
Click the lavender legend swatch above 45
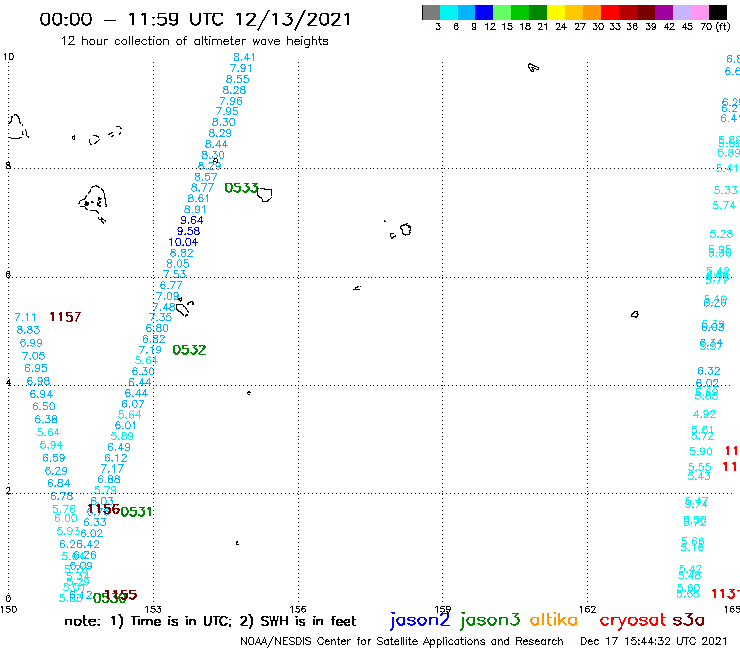[682, 12]
